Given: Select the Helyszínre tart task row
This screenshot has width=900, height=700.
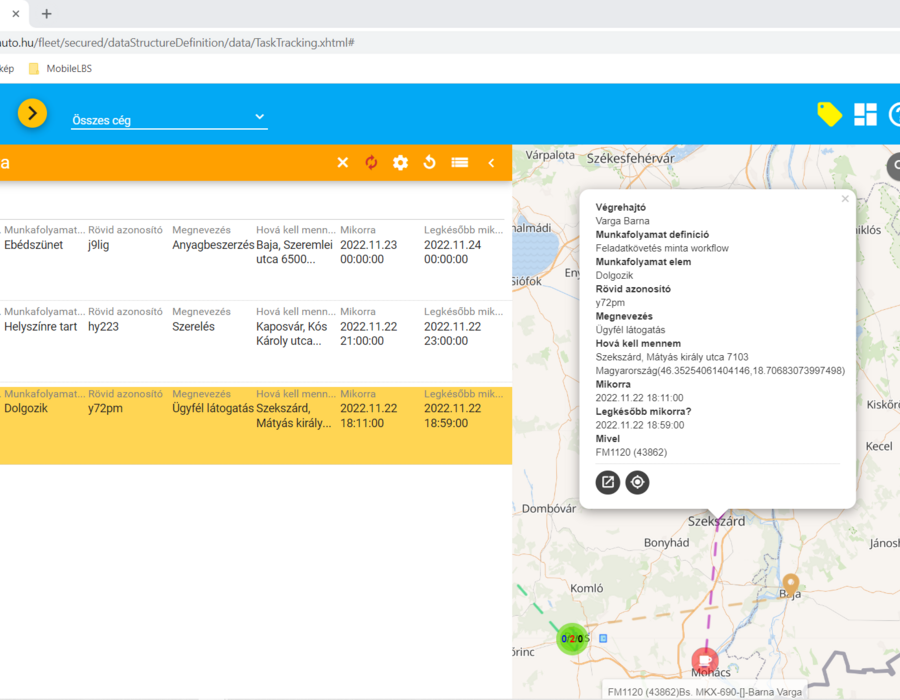Looking at the screenshot, I should (x=255, y=341).
